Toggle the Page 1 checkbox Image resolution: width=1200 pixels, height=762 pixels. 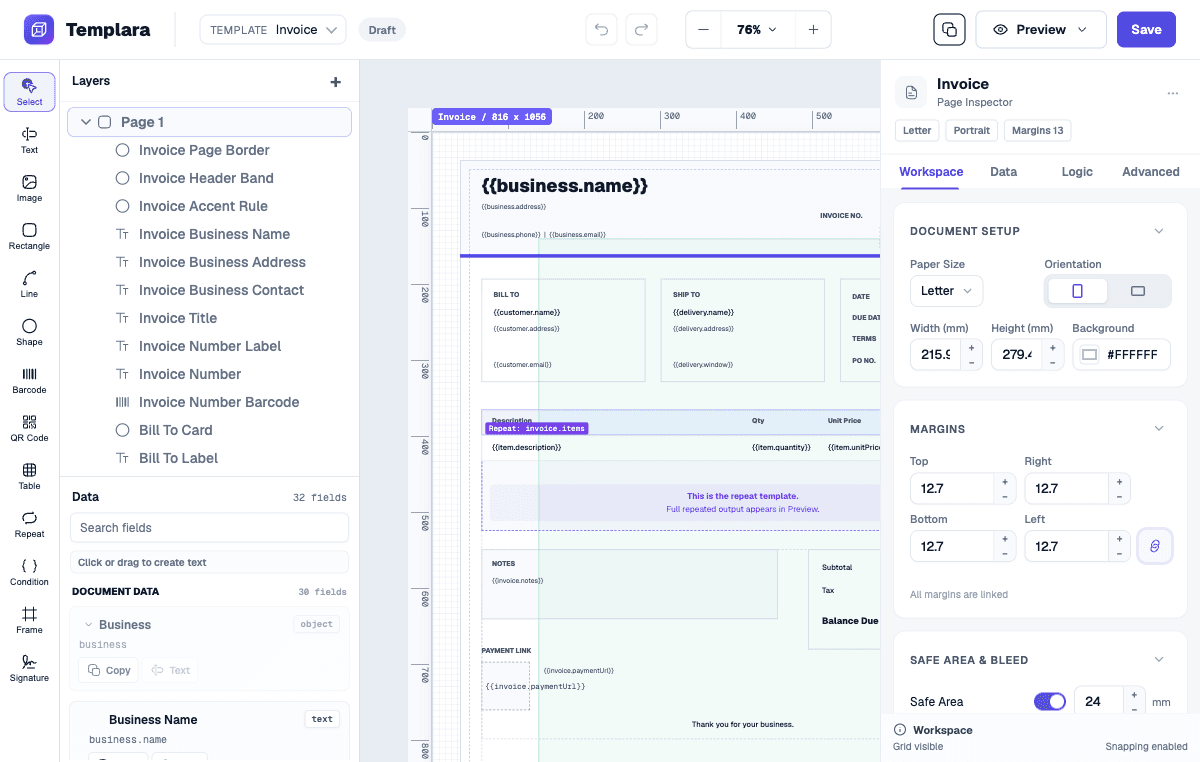[x=104, y=122]
